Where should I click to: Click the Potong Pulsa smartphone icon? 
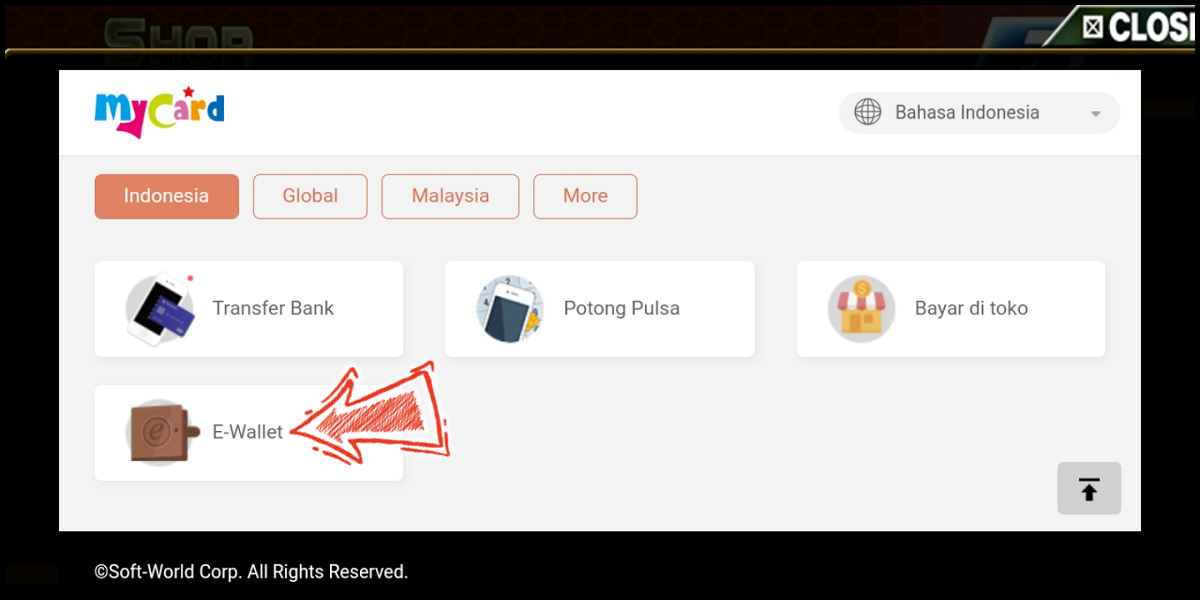[x=510, y=309]
